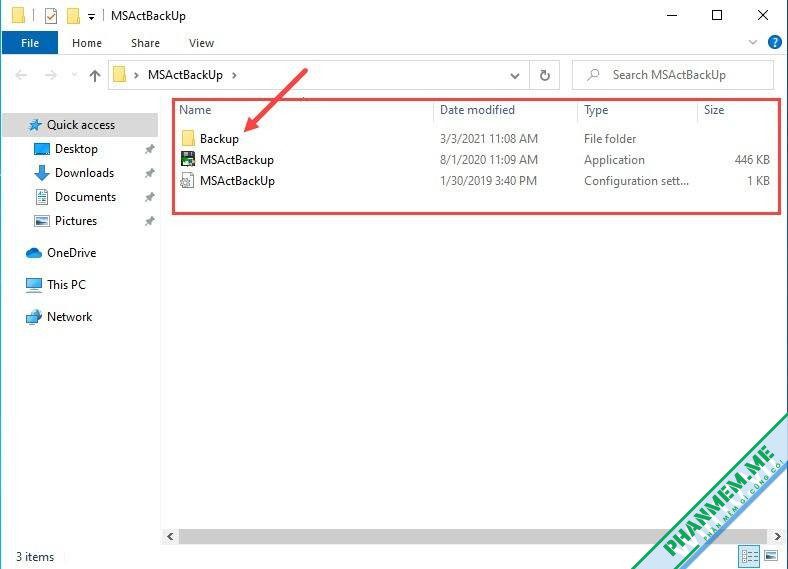788x569 pixels.
Task: Click the OneDrive cloud icon
Action: pyautogui.click(x=34, y=253)
